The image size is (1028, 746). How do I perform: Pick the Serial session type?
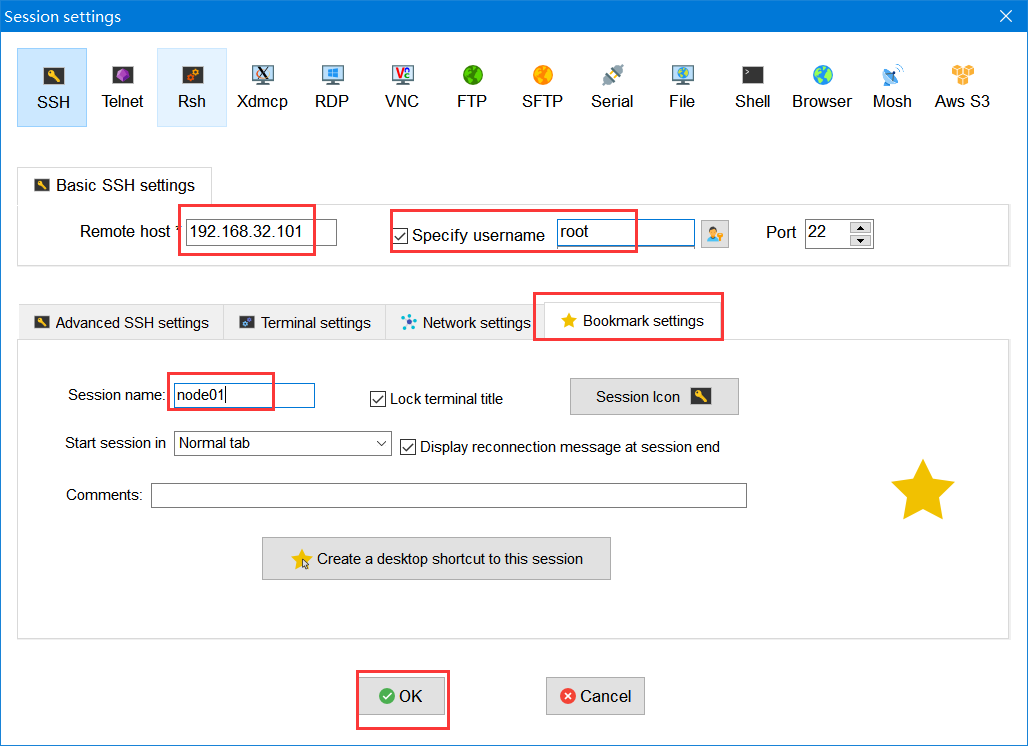click(x=612, y=87)
